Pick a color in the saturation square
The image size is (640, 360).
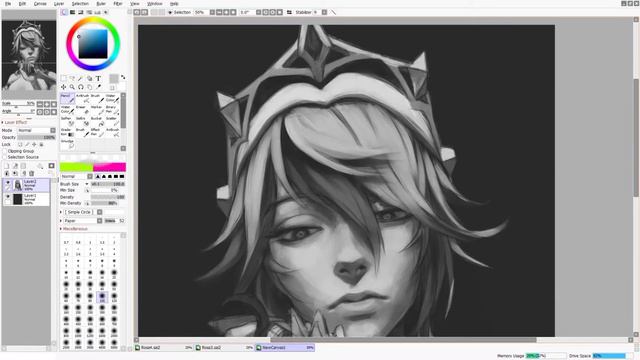pyautogui.click(x=93, y=44)
